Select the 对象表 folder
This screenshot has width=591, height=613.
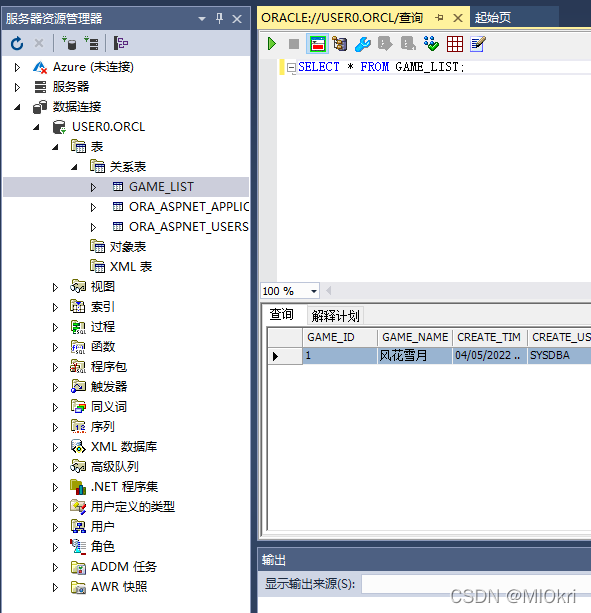(128, 247)
